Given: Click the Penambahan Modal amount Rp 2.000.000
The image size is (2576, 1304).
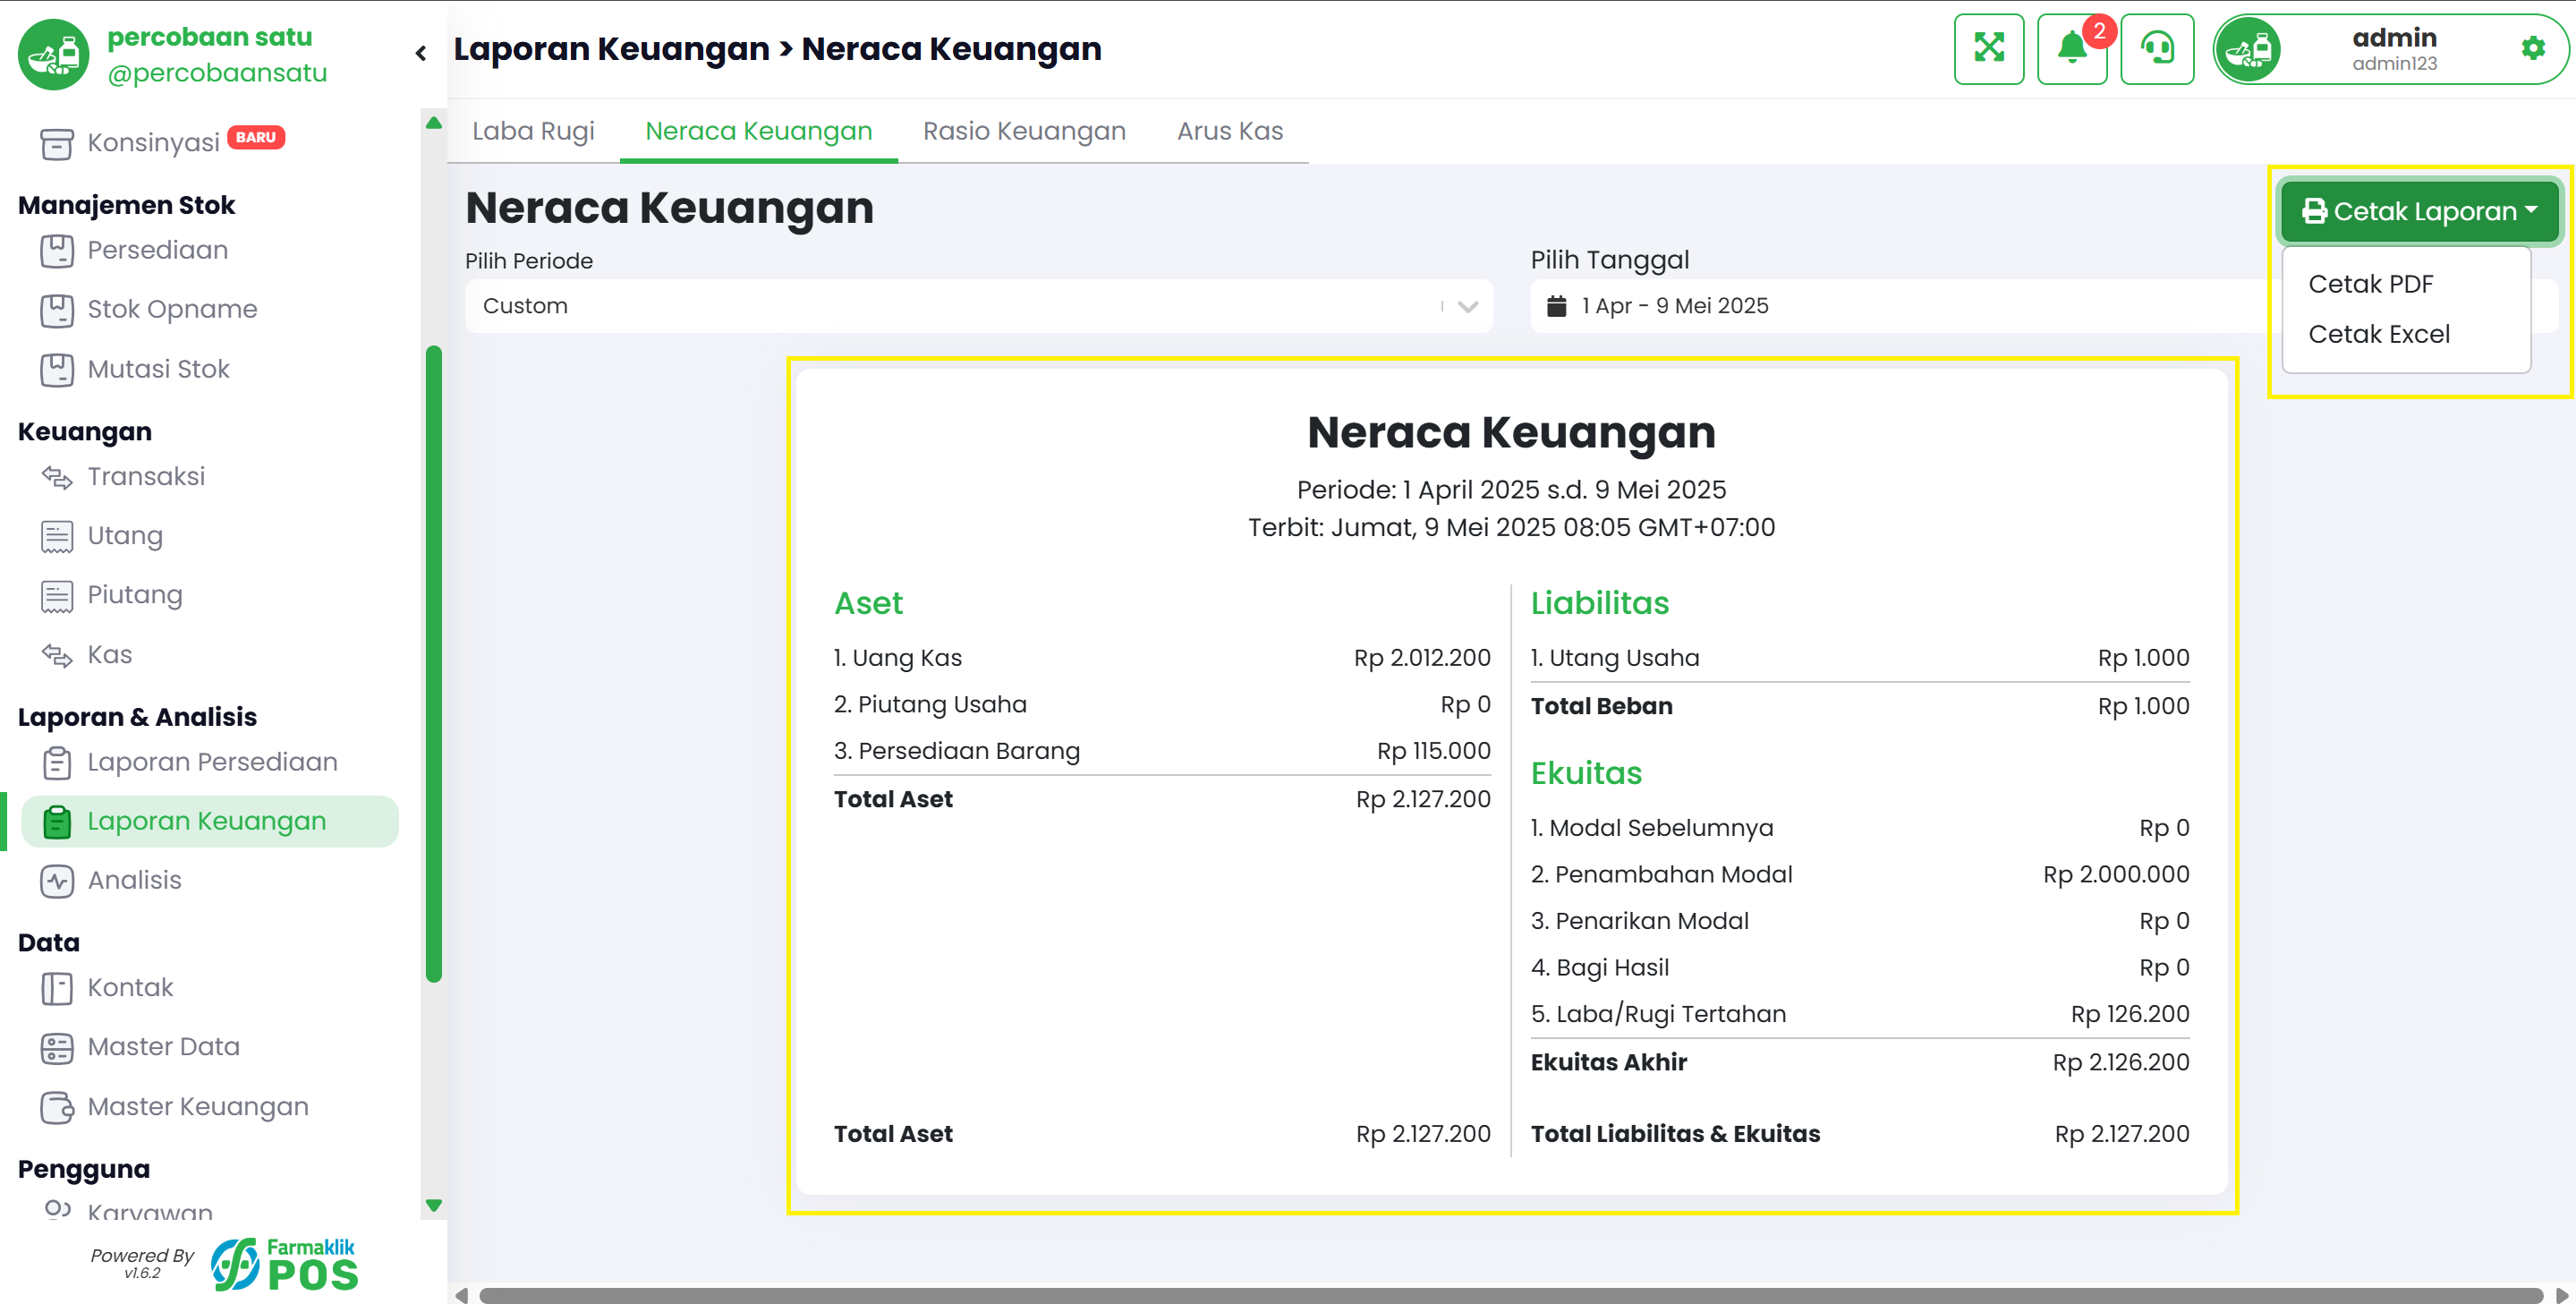Looking at the screenshot, I should tap(2115, 875).
